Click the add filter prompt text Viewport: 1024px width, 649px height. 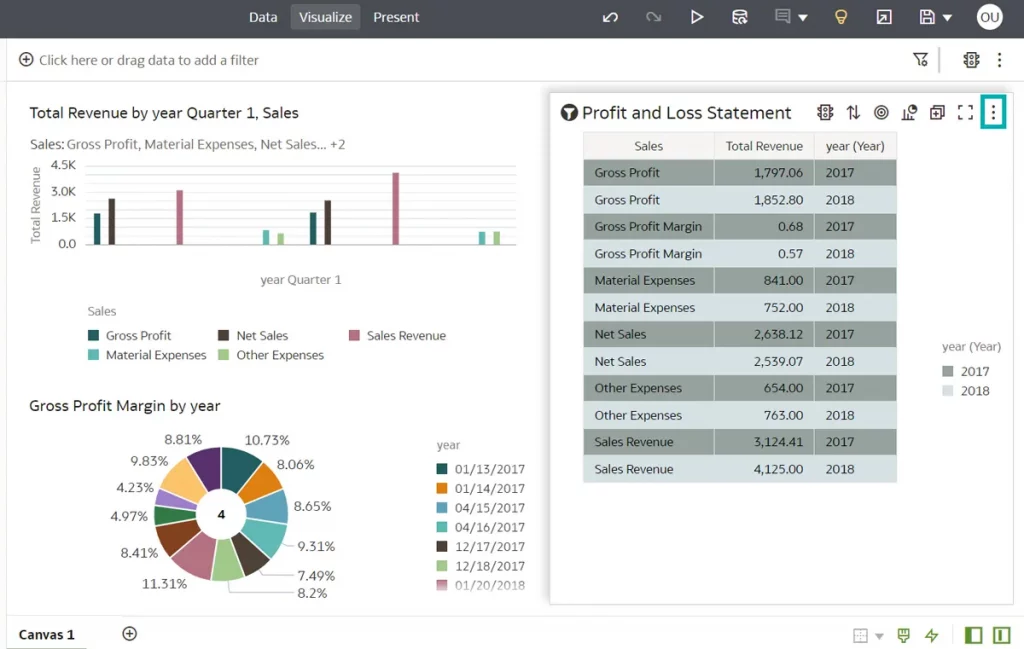pos(148,60)
